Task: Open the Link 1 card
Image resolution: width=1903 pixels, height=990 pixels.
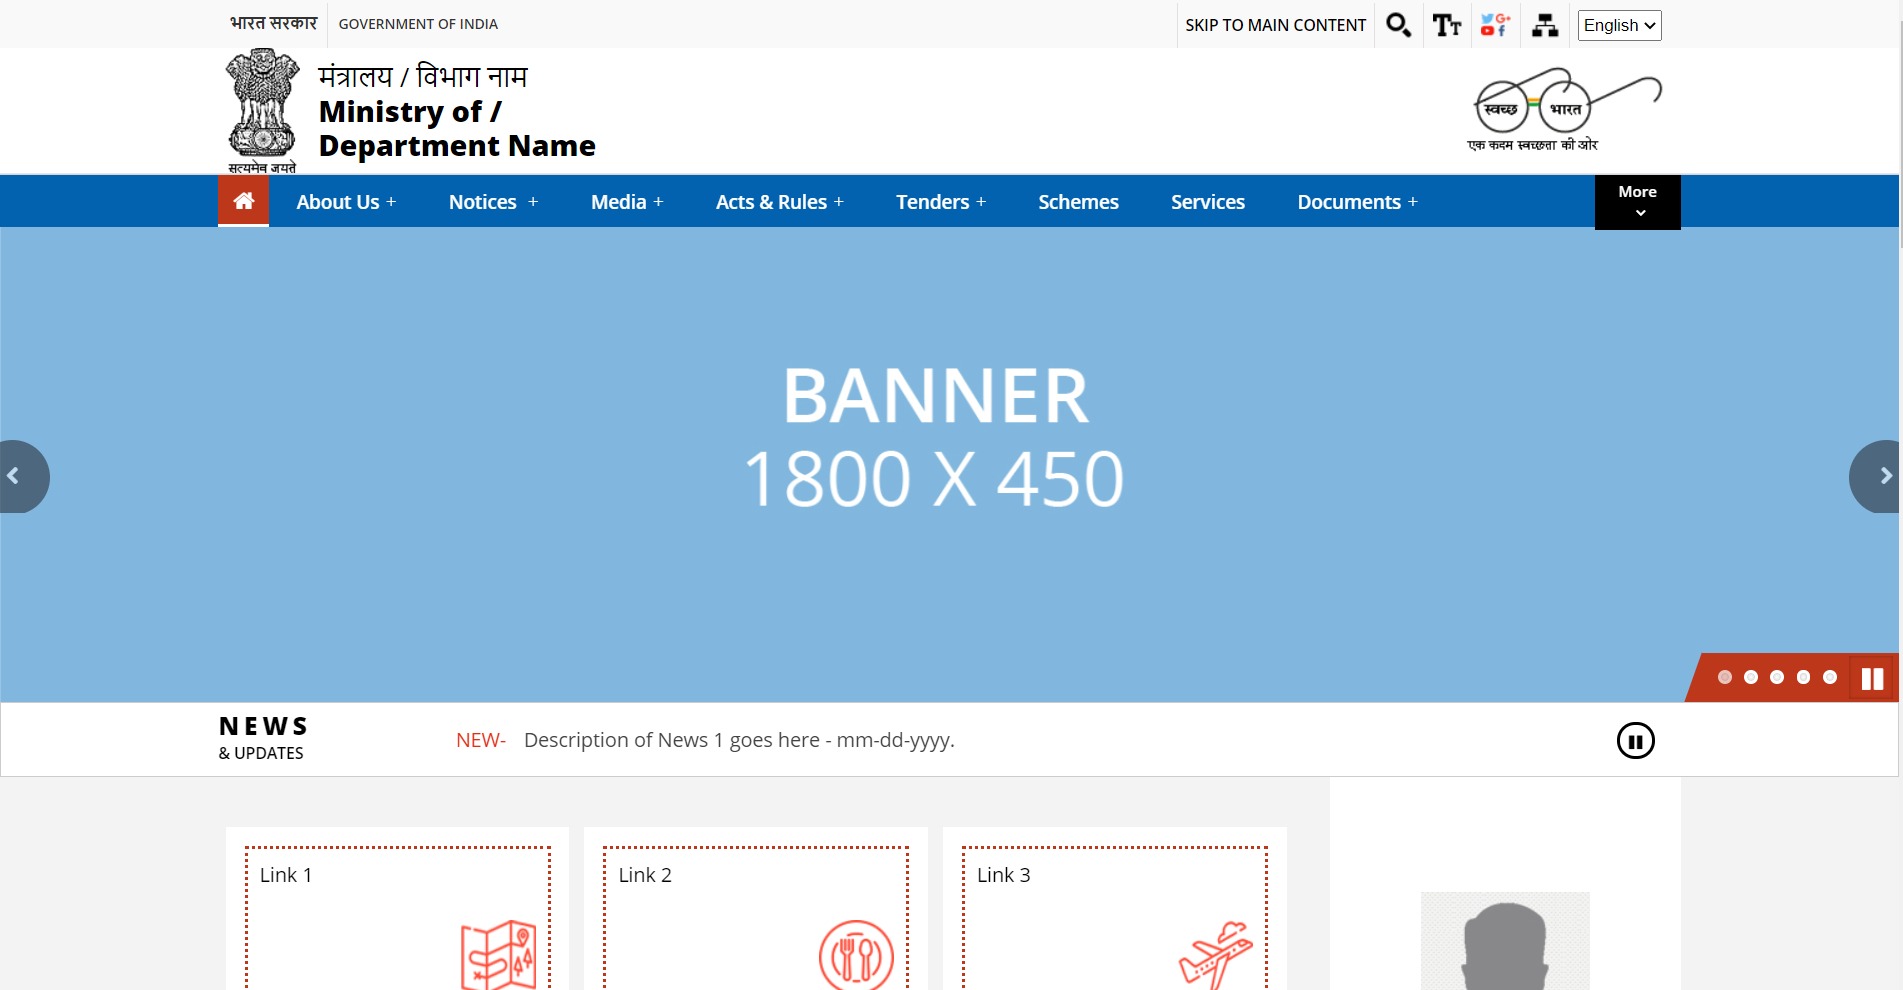Action: pos(397,915)
